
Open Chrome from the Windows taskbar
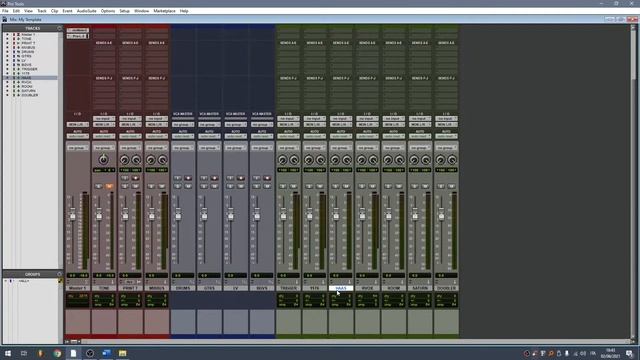57,353
